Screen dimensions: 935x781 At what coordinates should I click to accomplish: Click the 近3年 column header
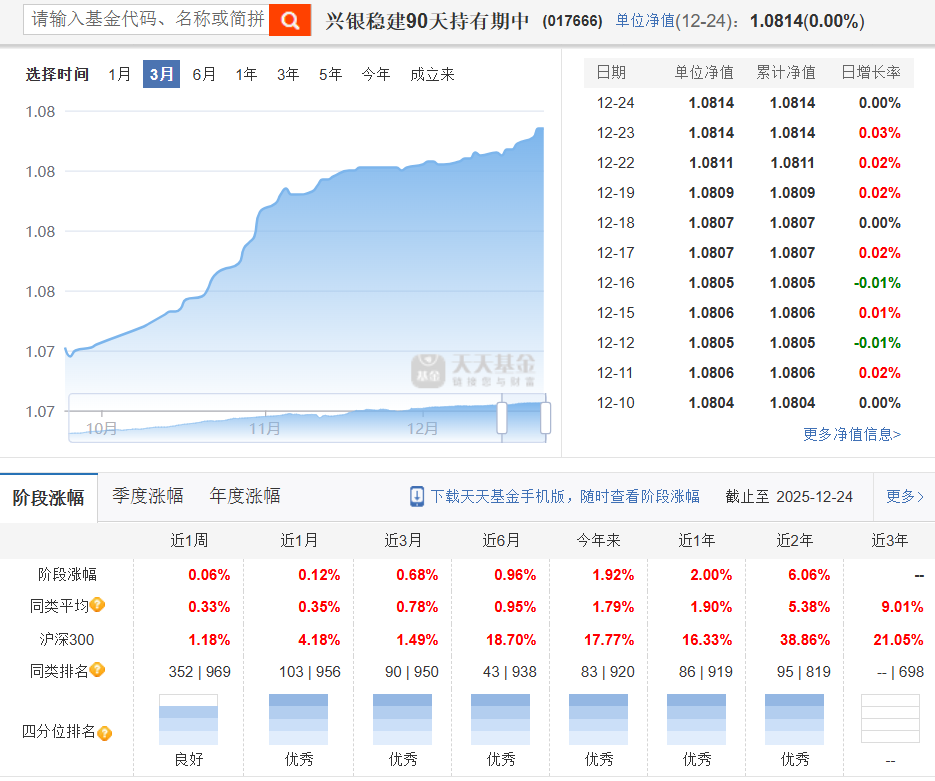pos(890,540)
